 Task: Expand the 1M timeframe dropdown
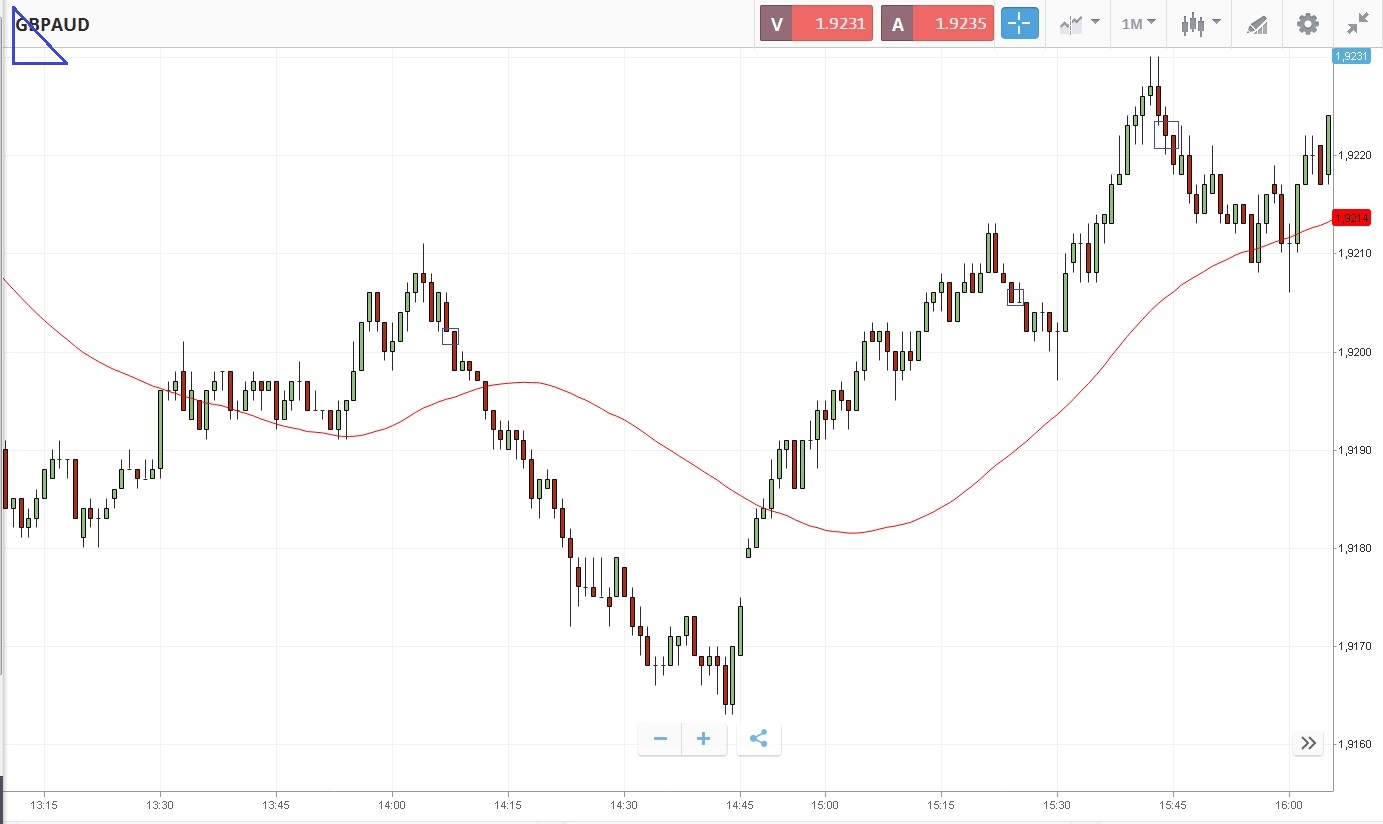[1138, 24]
